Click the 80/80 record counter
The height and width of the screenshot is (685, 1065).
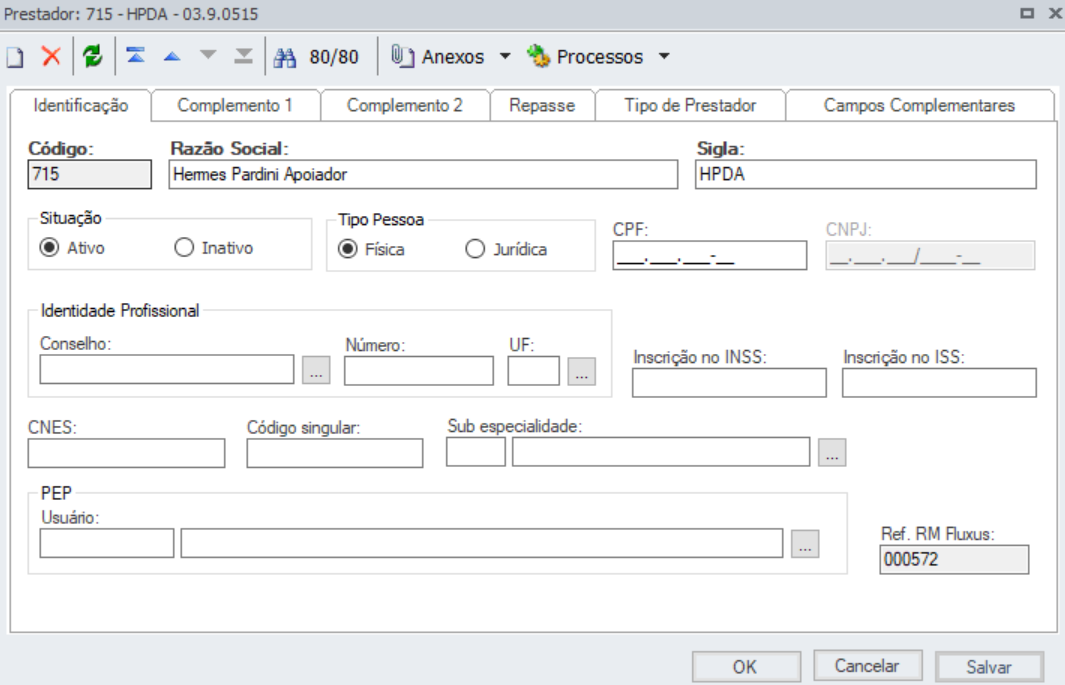point(334,57)
